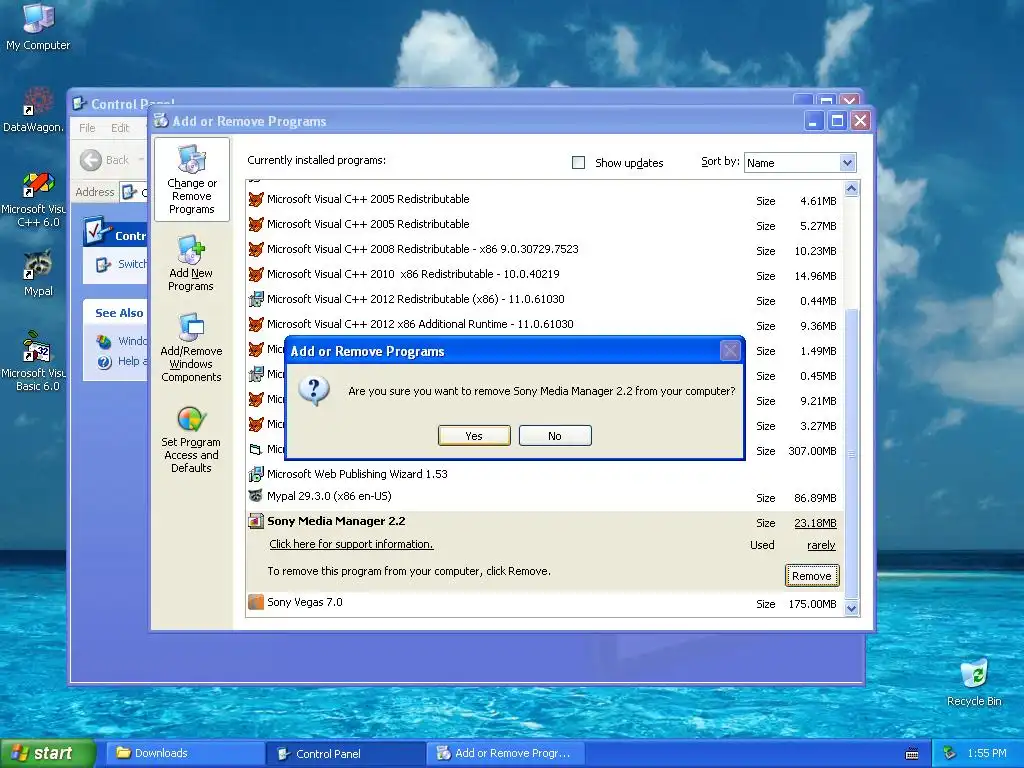Click the 23.18MB size value

click(815, 523)
